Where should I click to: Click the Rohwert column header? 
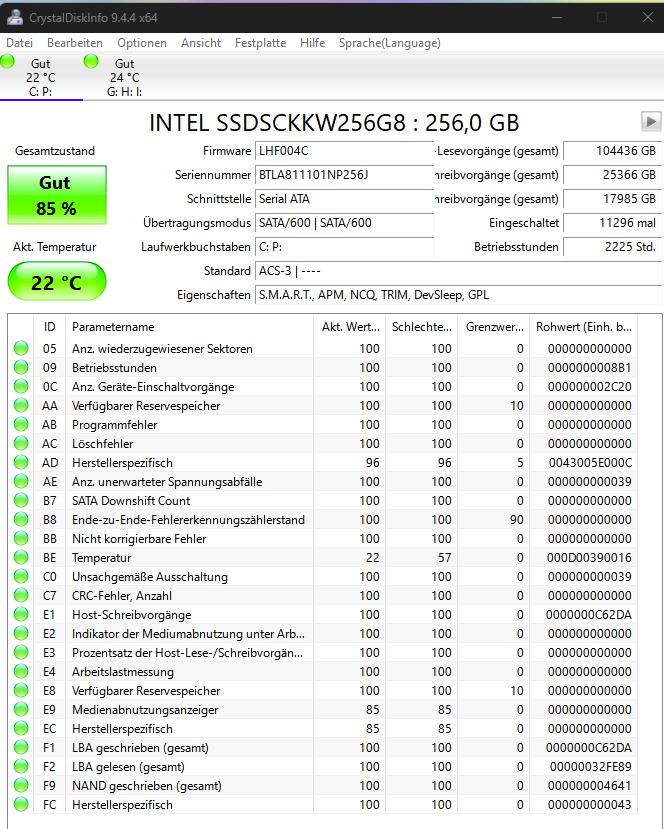[584, 327]
